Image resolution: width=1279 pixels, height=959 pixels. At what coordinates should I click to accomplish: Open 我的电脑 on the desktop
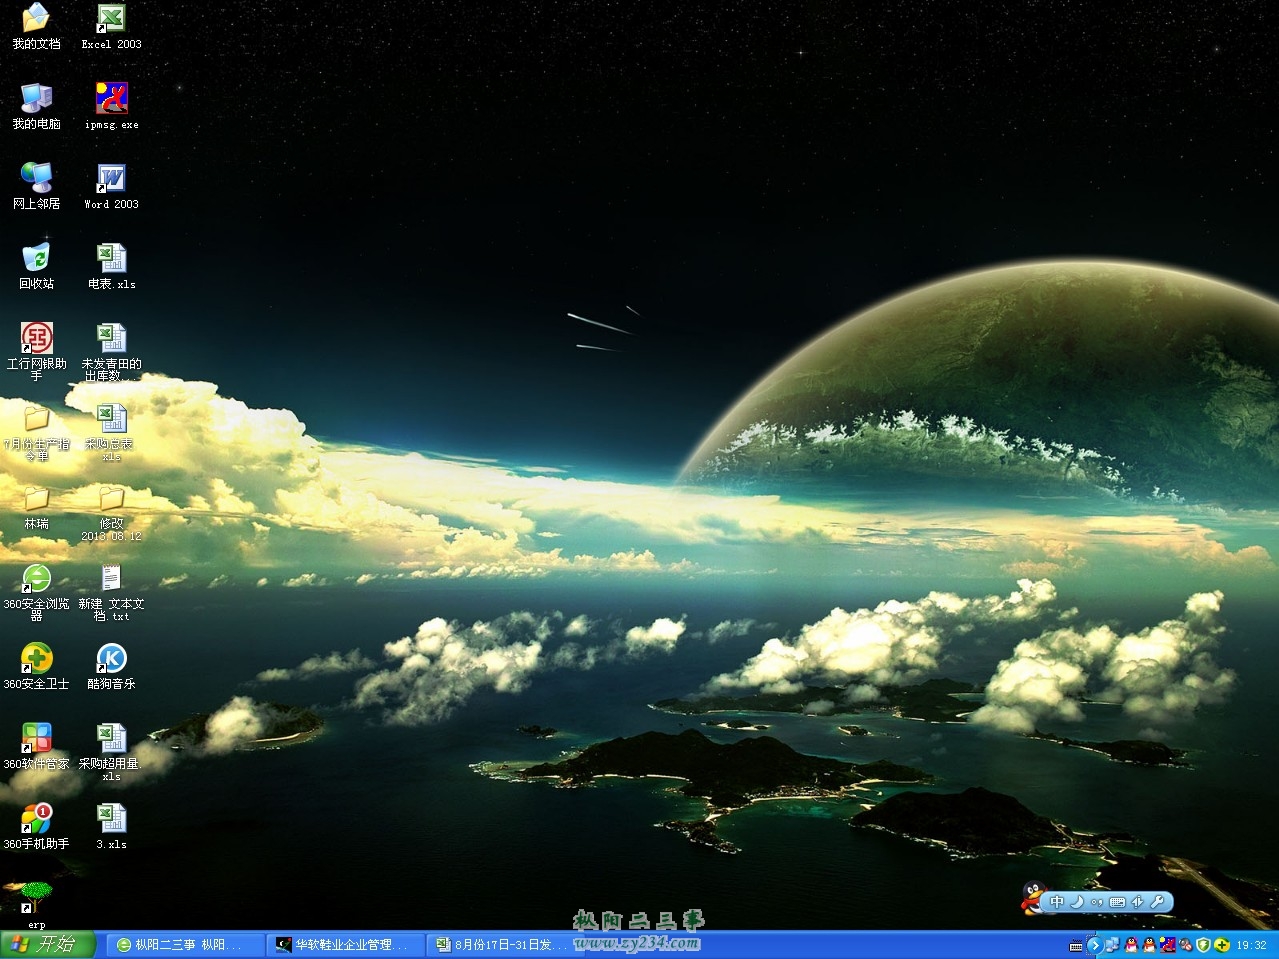coord(36,106)
